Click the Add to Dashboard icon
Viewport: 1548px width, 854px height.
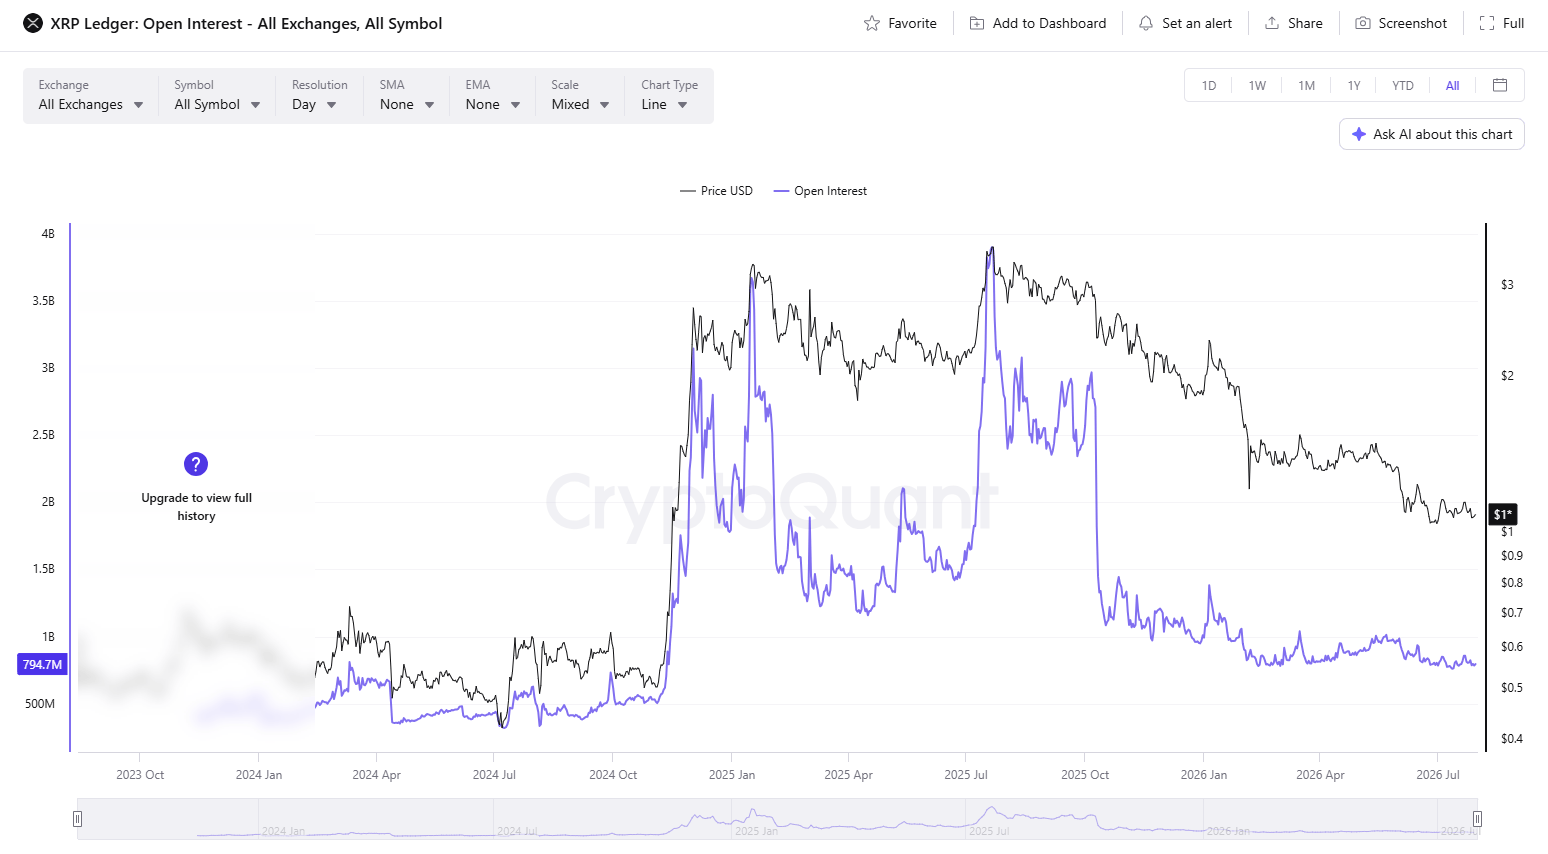[977, 23]
